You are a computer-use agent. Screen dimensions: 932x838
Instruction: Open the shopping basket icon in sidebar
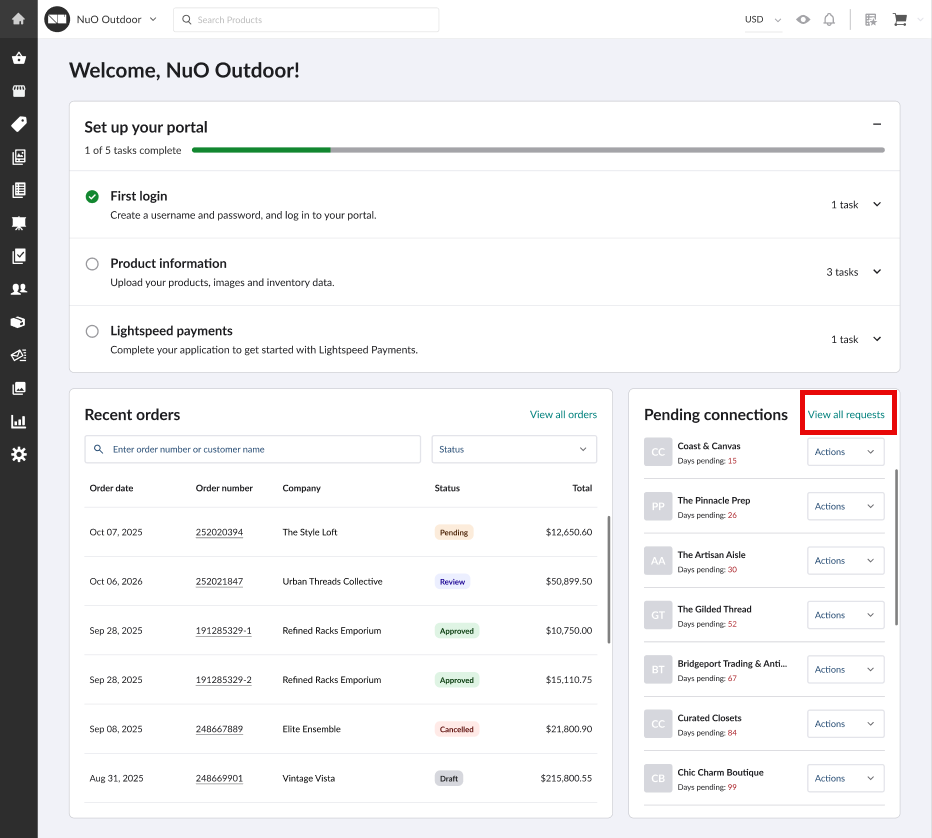pyautogui.click(x=18, y=58)
